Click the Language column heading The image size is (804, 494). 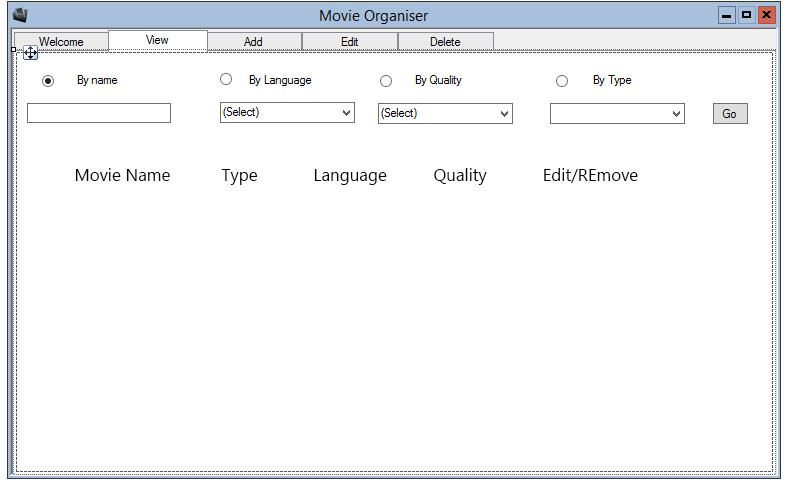[x=350, y=175]
